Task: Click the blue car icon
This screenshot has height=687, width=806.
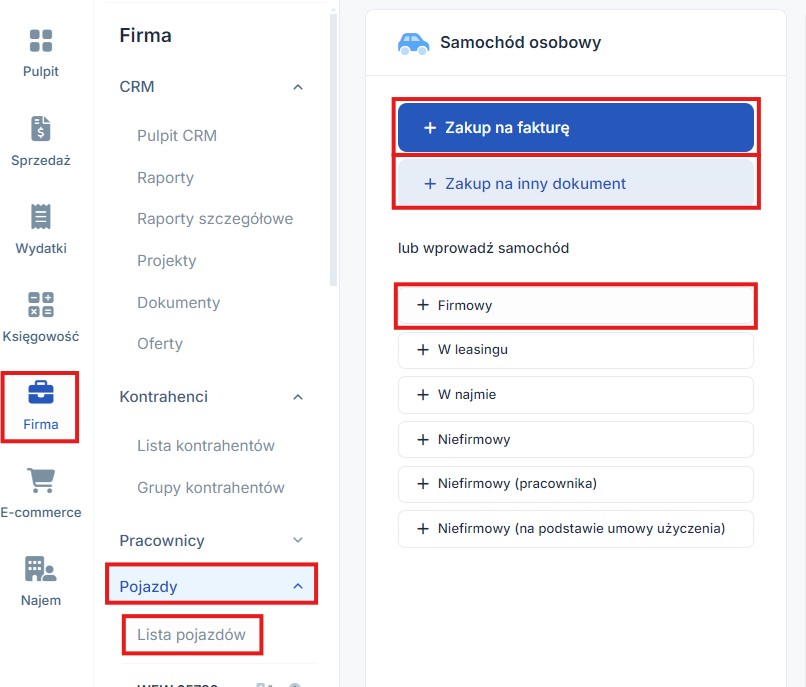Action: [412, 43]
